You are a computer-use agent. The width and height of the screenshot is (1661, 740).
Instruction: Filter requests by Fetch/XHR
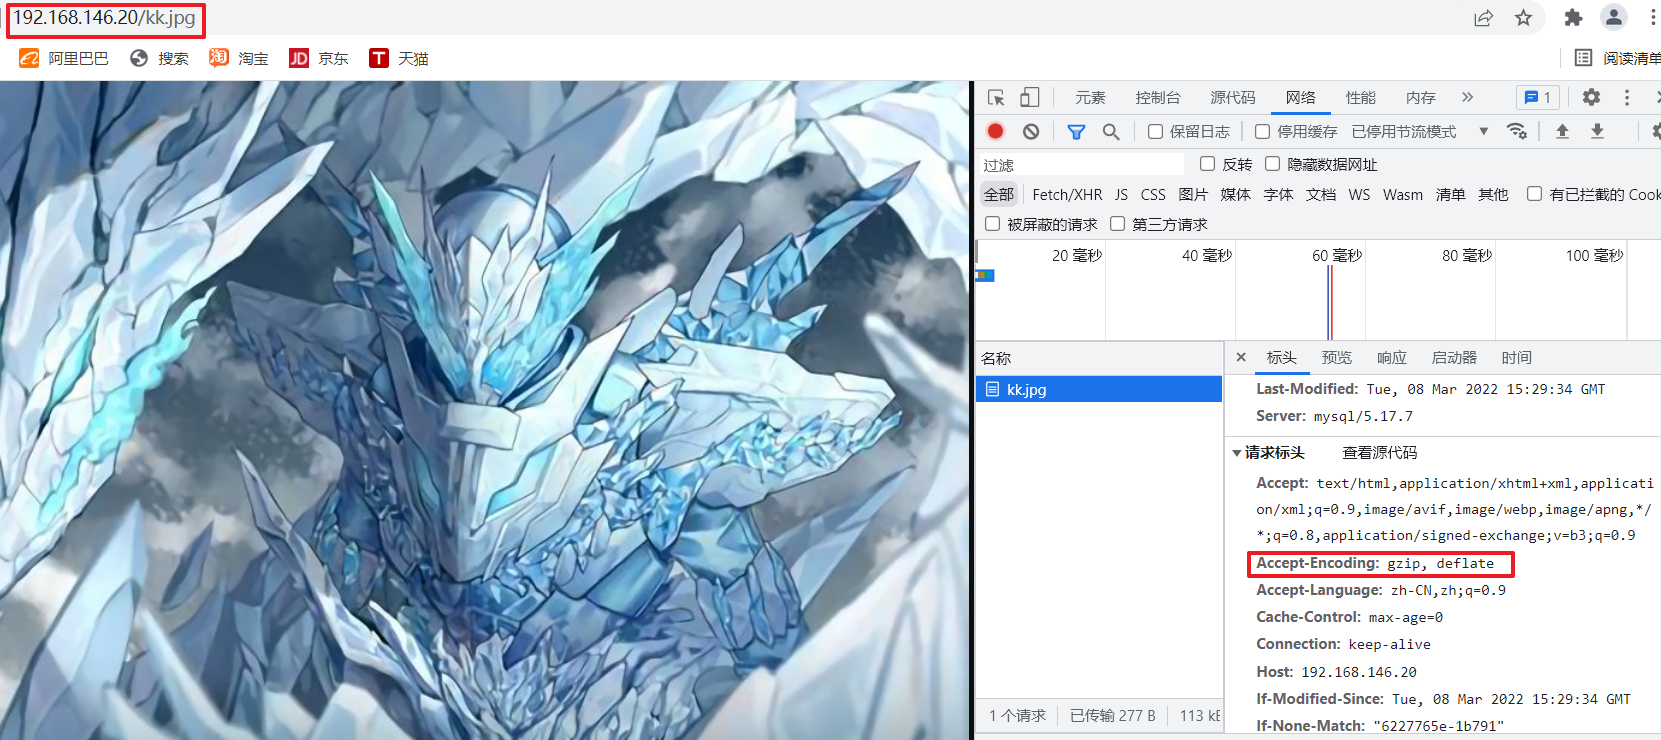coord(1067,194)
